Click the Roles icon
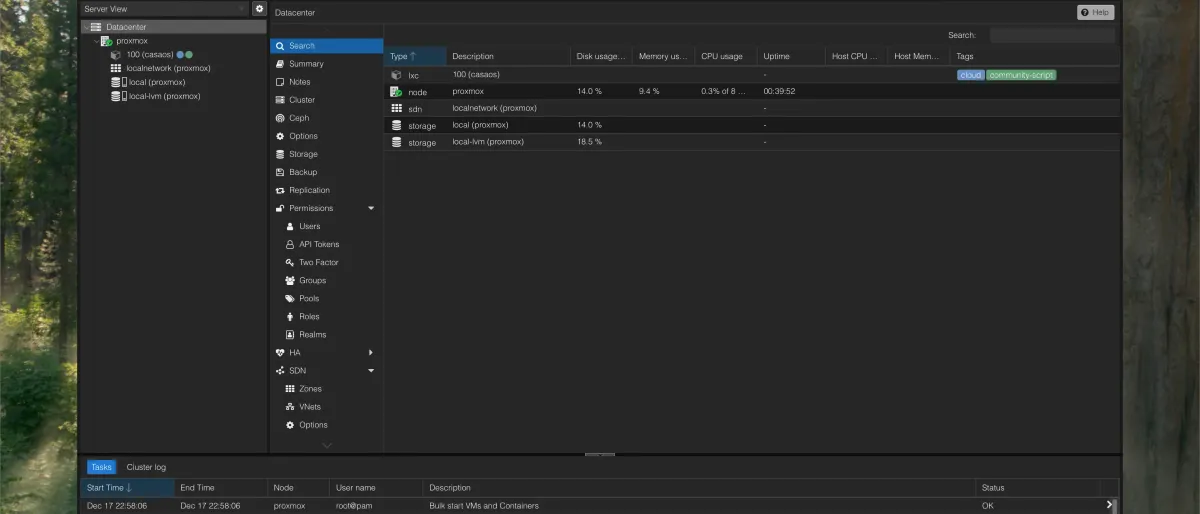Image resolution: width=1200 pixels, height=514 pixels. click(x=290, y=316)
